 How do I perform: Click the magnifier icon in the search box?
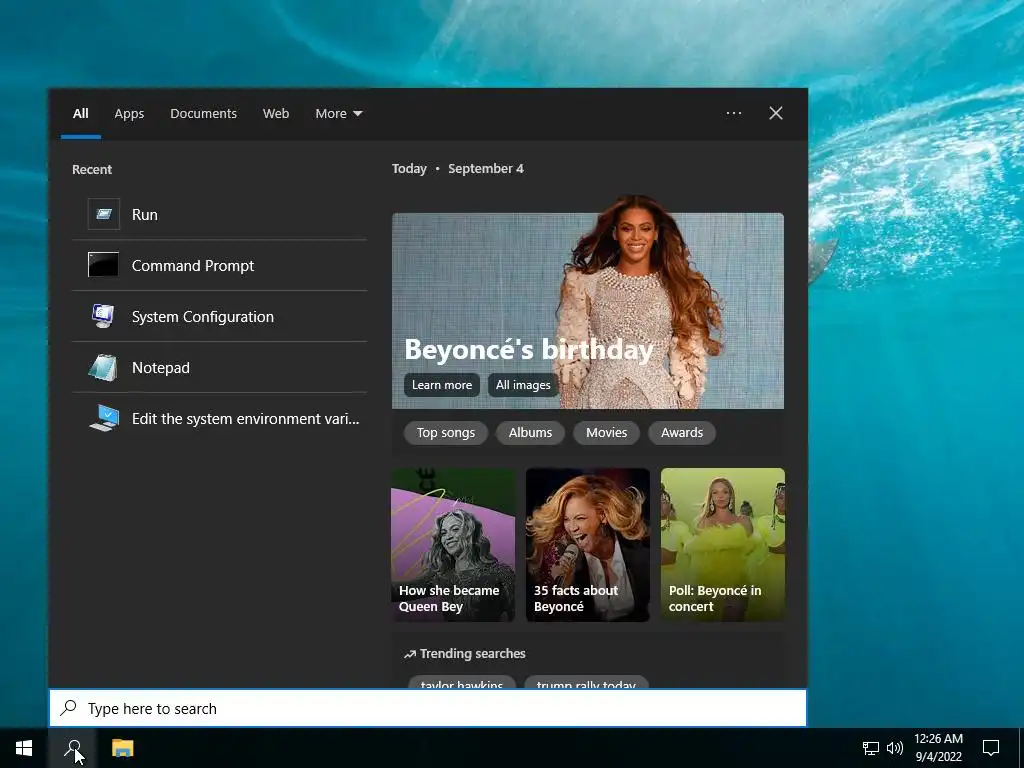68,708
